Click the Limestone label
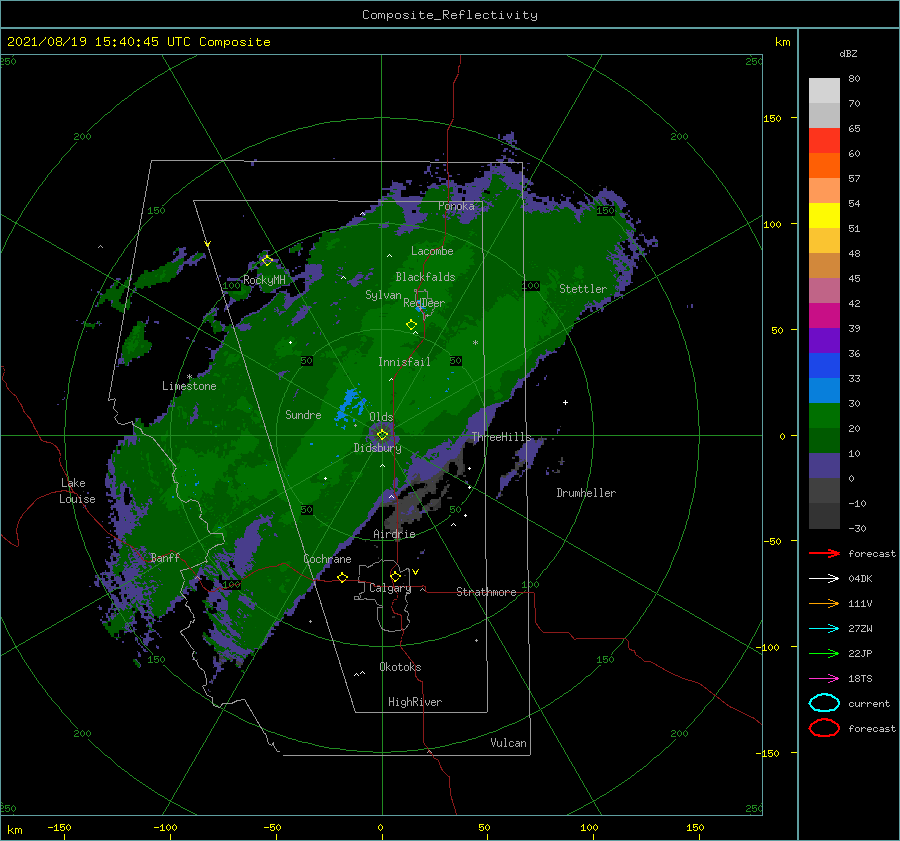The height and width of the screenshot is (841, 900). tap(189, 386)
